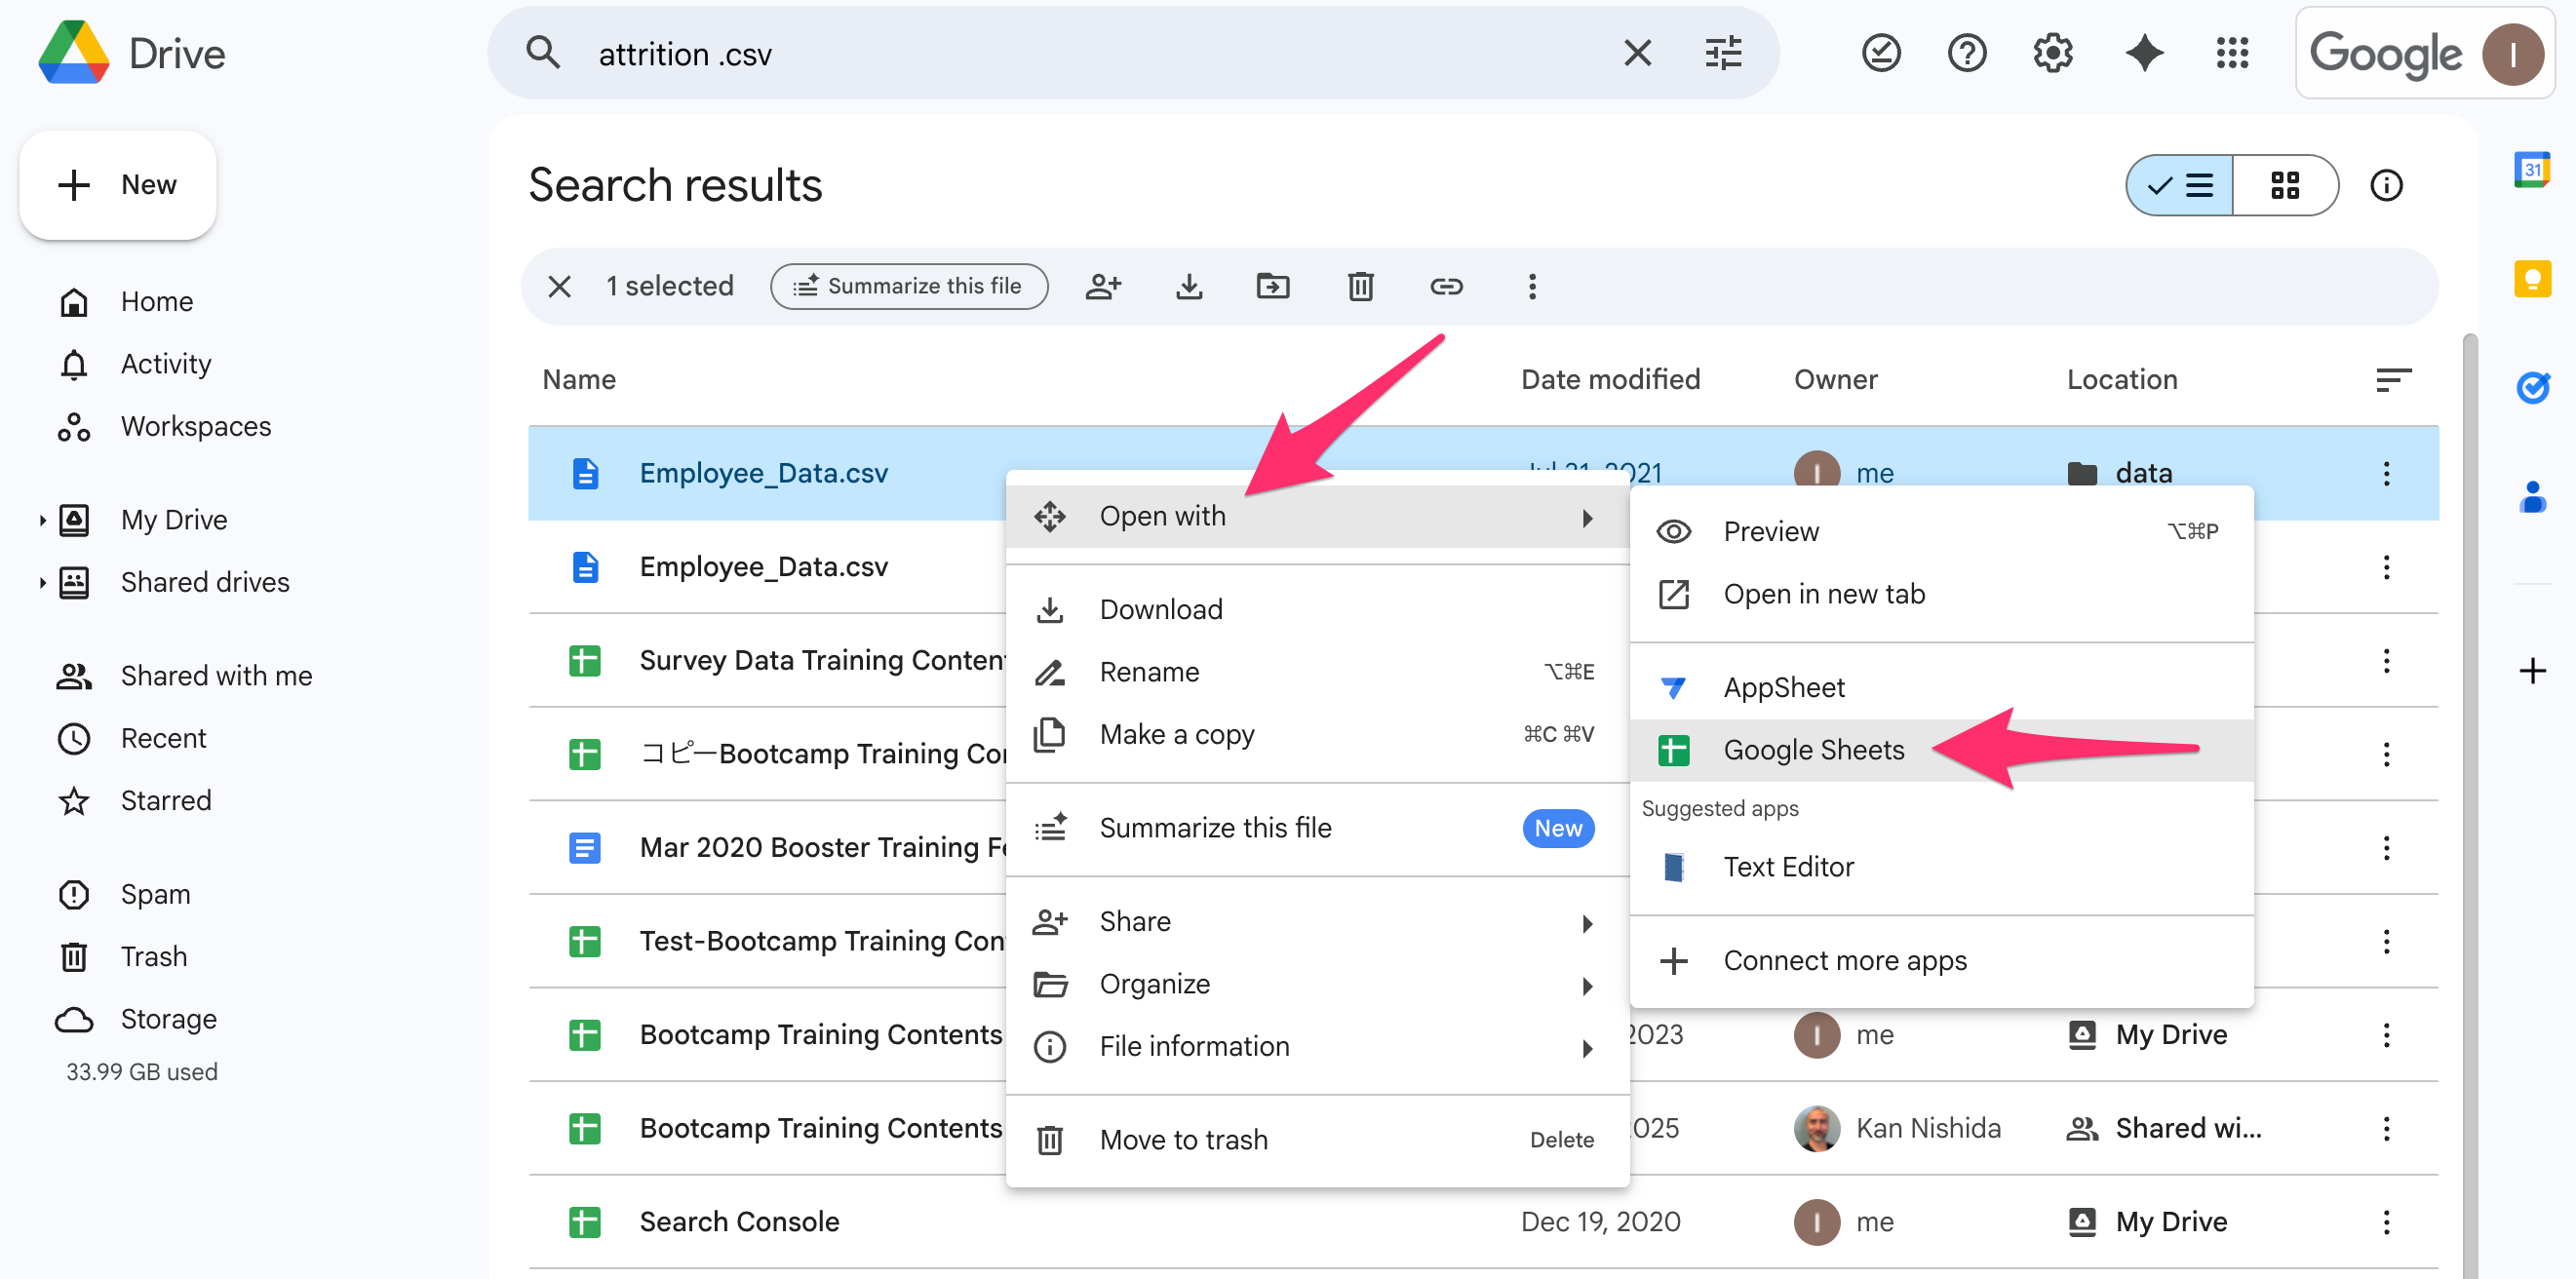Click the move to folder toolbar icon
Viewport: 2576px width, 1279px height.
pos(1272,287)
